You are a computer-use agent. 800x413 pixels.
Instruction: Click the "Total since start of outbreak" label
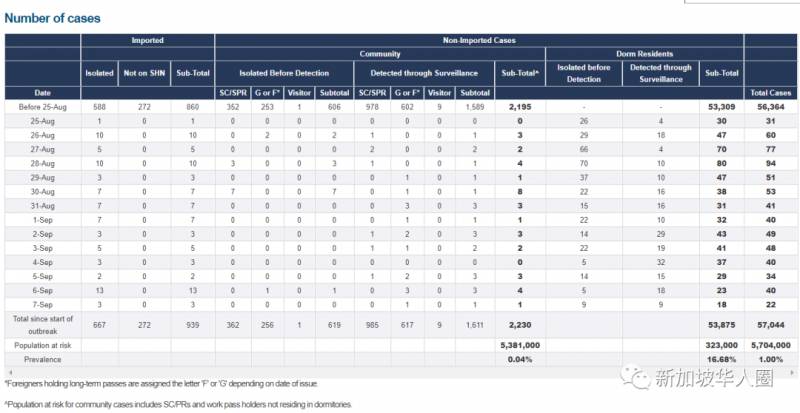42,324
